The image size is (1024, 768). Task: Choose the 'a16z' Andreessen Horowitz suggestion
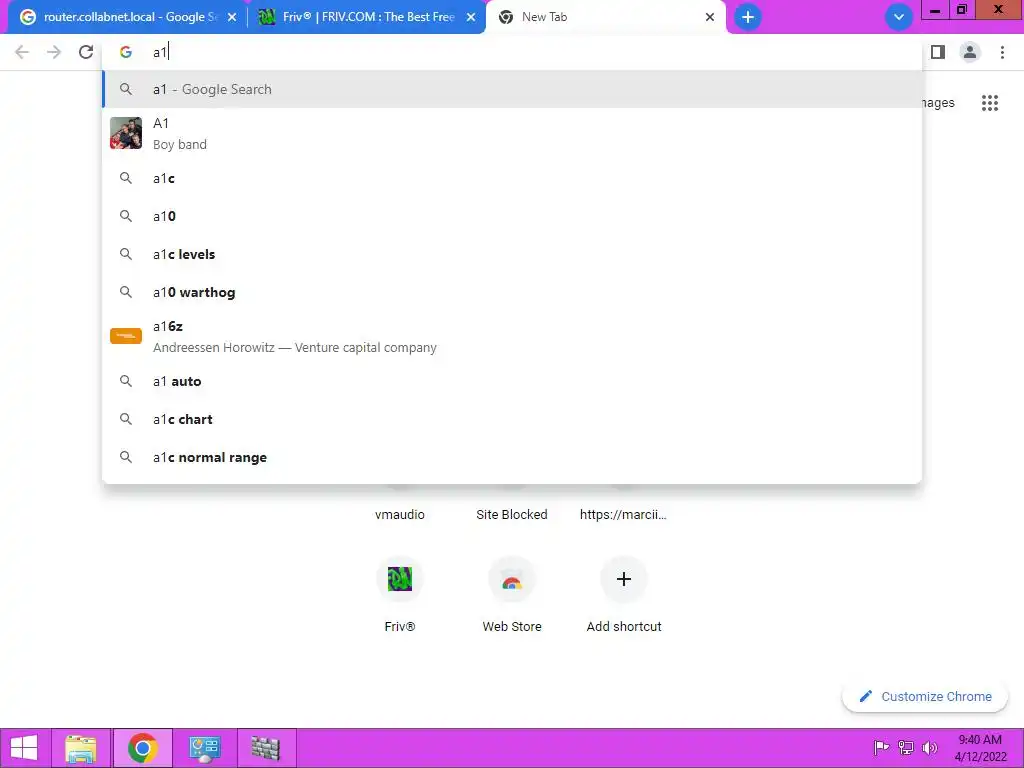(512, 336)
